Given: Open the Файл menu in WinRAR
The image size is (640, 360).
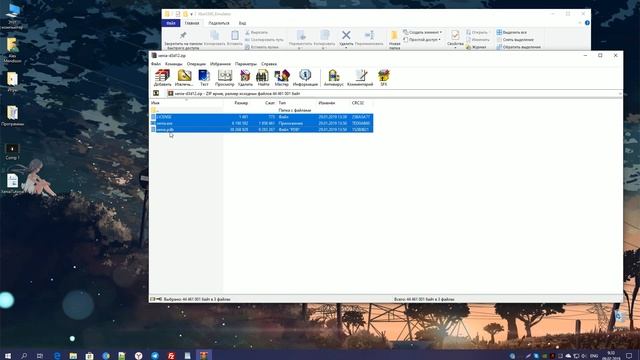Looking at the screenshot, I should (156, 64).
